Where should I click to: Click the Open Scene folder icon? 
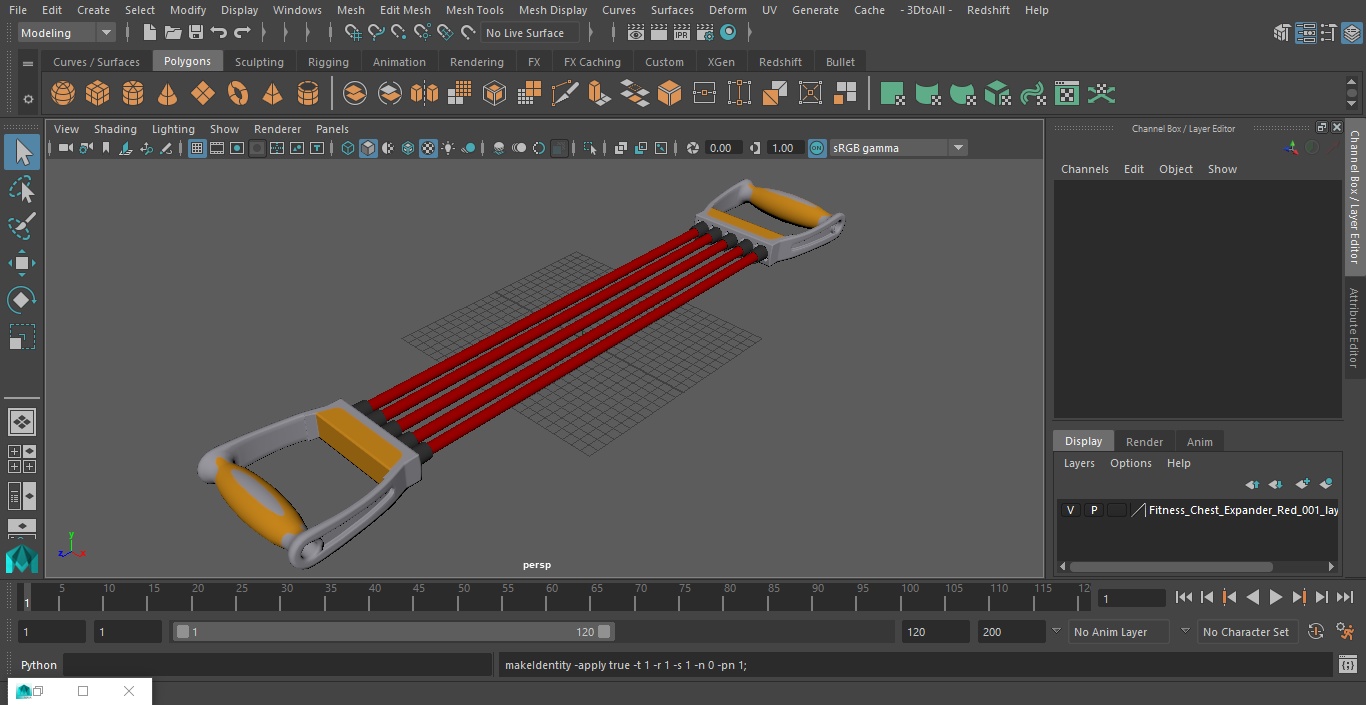[x=173, y=33]
